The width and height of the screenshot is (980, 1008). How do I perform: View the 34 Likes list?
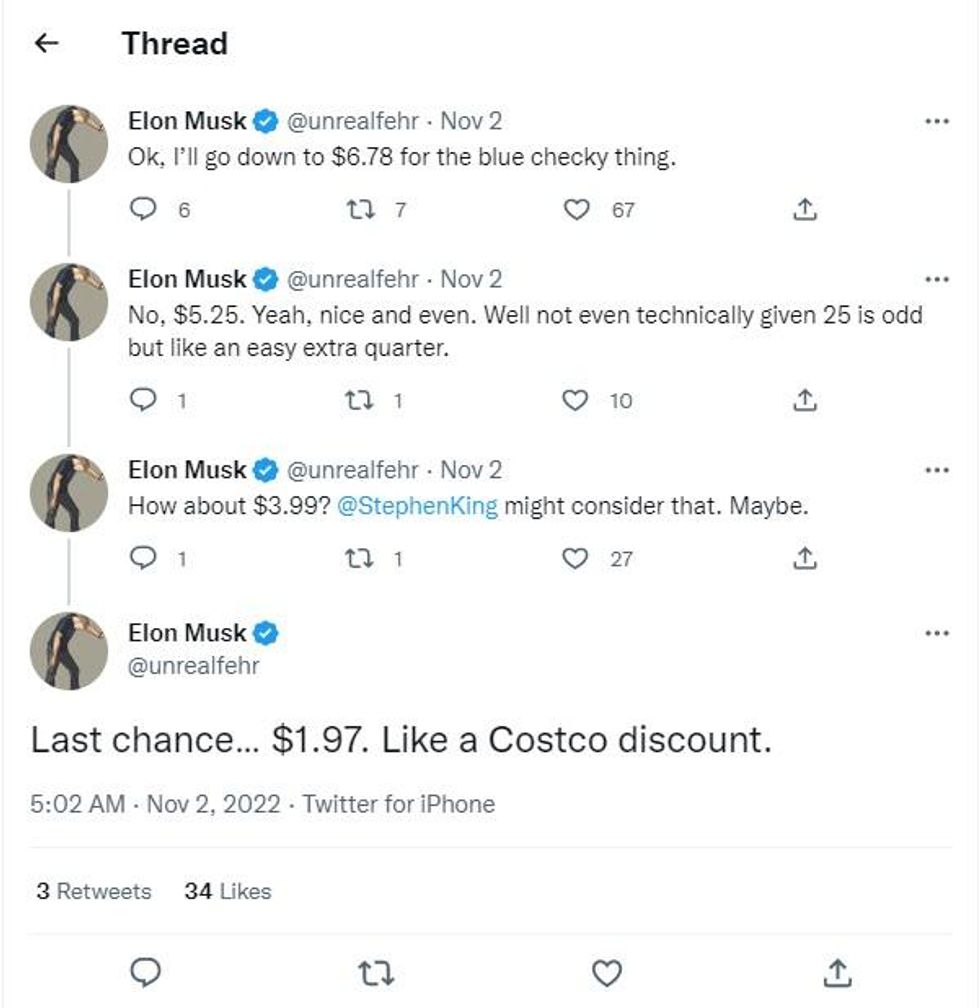tap(227, 891)
